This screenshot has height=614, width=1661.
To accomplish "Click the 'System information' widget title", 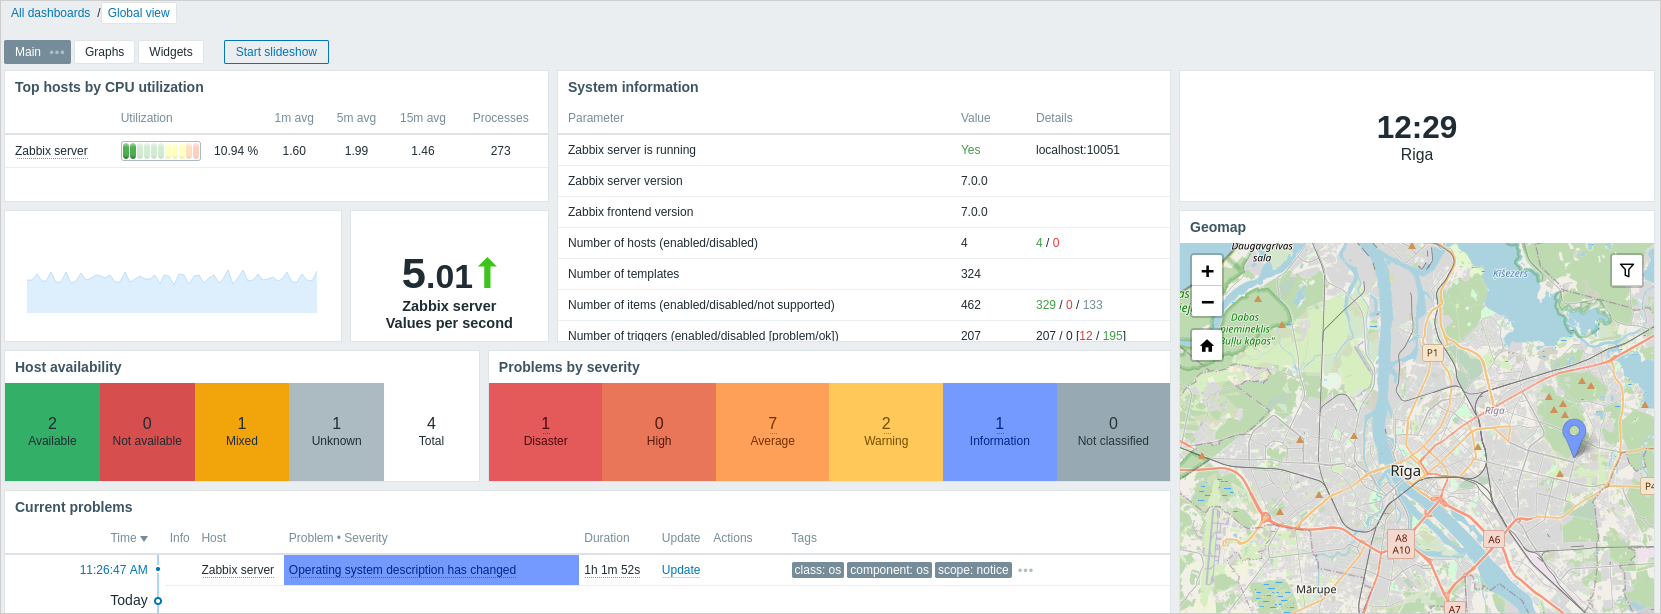I will click(633, 87).
